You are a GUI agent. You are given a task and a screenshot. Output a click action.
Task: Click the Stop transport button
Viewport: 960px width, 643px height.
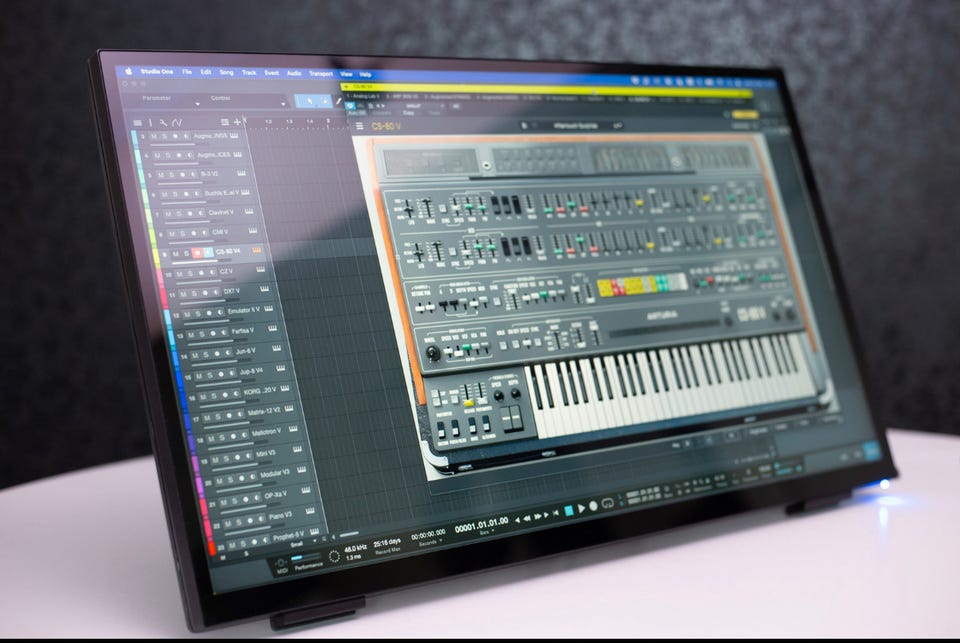[569, 510]
